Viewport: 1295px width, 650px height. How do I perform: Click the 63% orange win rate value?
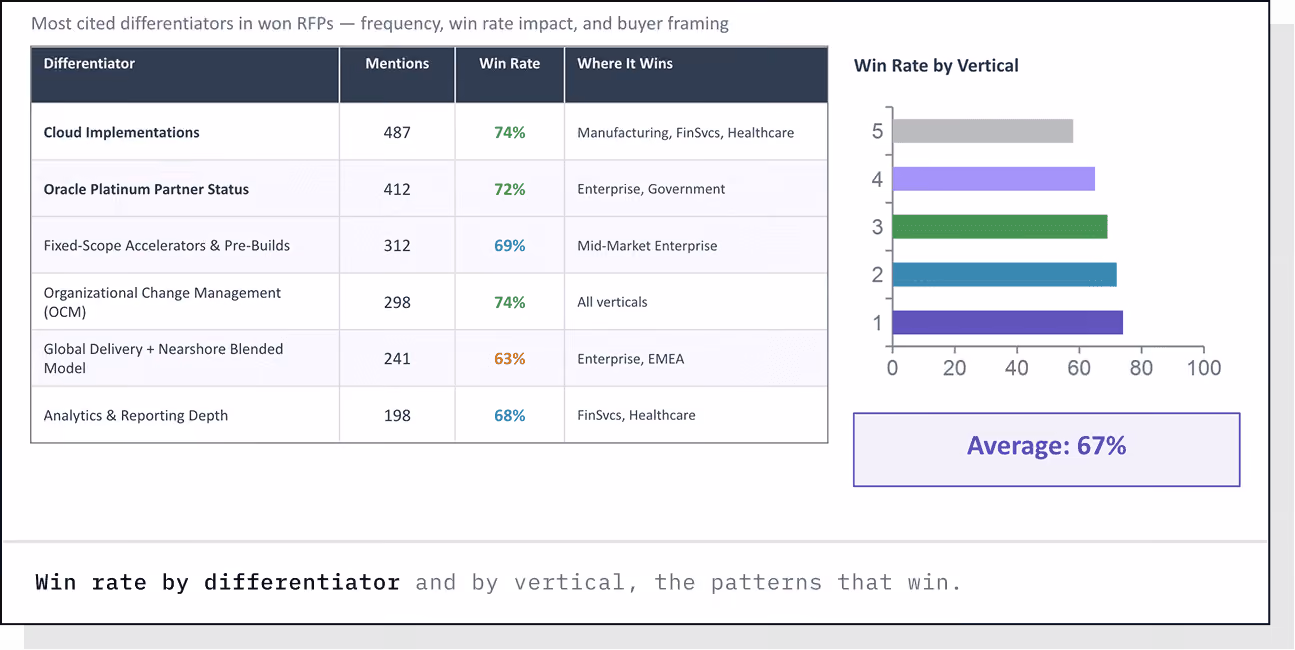[510, 358]
